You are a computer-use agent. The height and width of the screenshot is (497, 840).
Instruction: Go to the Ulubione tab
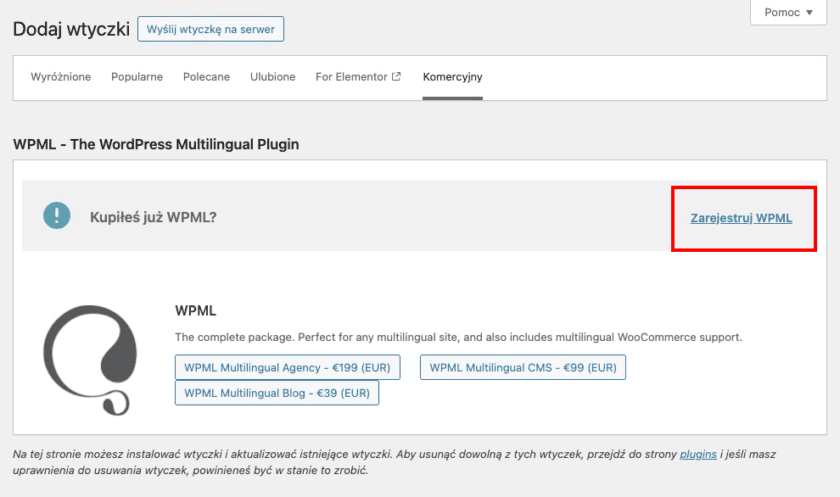pyautogui.click(x=272, y=77)
